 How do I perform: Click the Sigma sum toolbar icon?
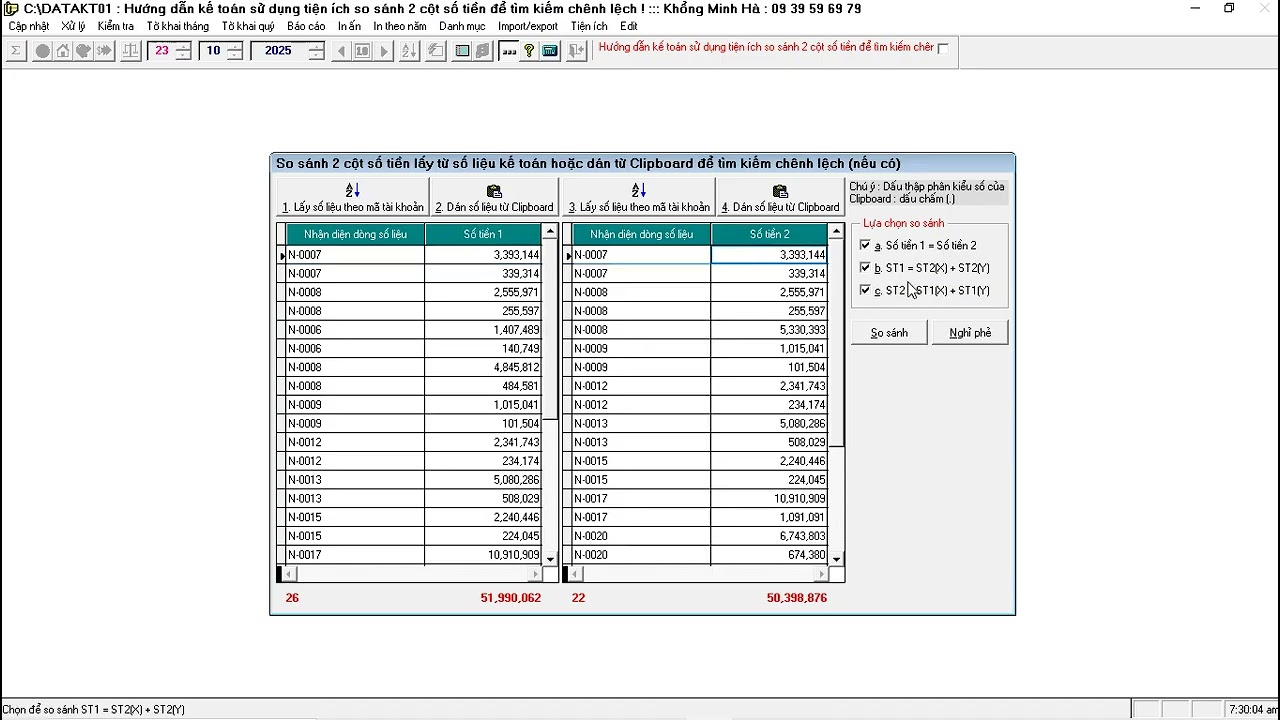point(16,51)
